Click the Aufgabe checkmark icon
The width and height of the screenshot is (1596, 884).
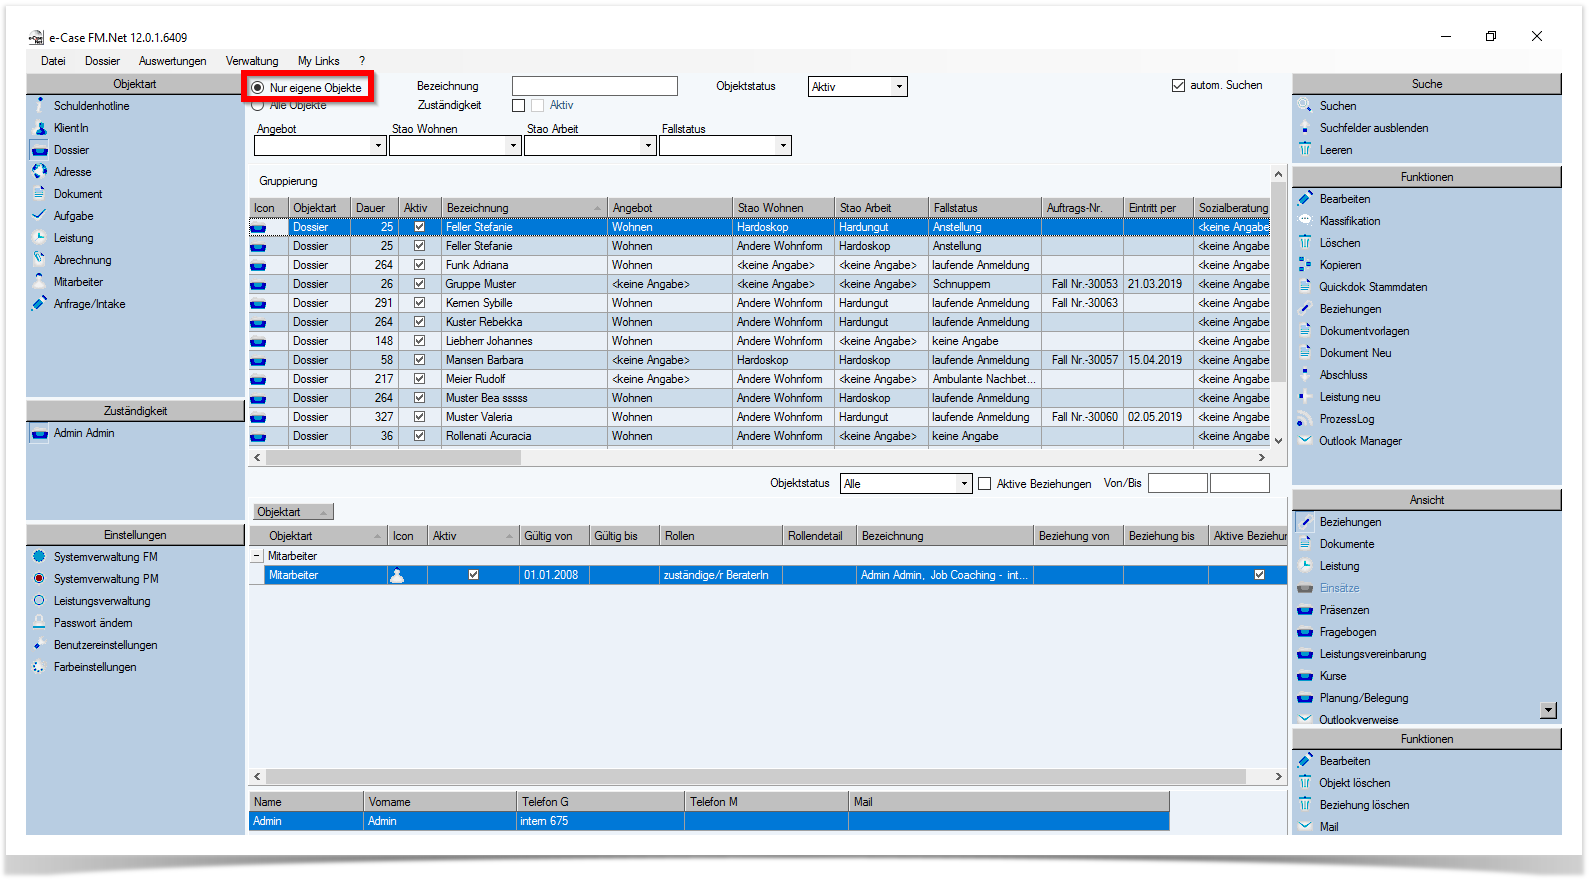click(x=40, y=215)
